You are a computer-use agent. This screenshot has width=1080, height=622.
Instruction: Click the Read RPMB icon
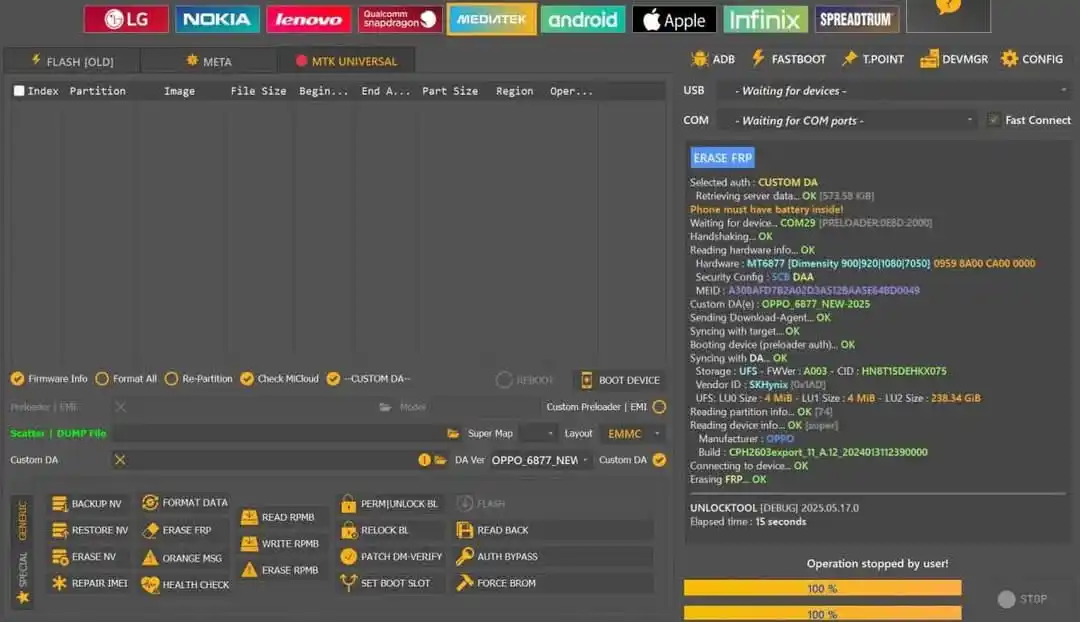[249, 517]
